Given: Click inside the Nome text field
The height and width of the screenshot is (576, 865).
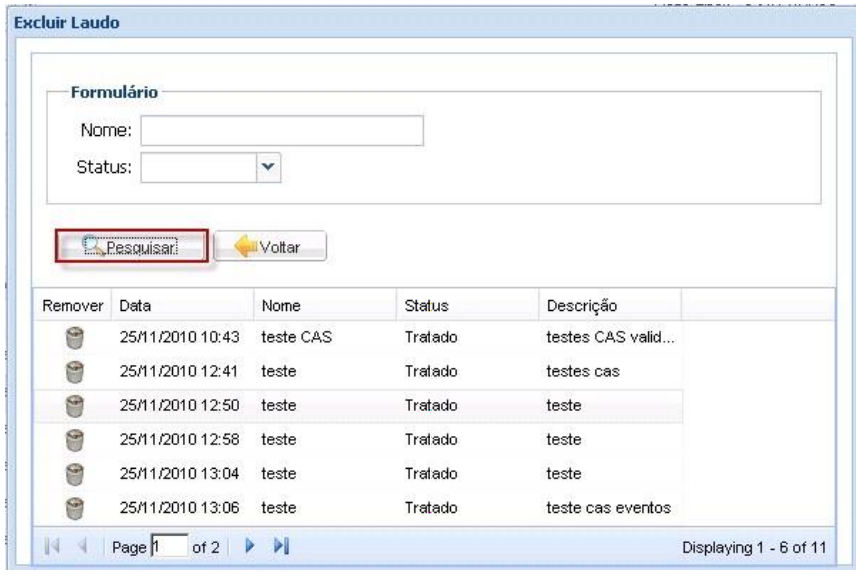Looking at the screenshot, I should (x=282, y=131).
